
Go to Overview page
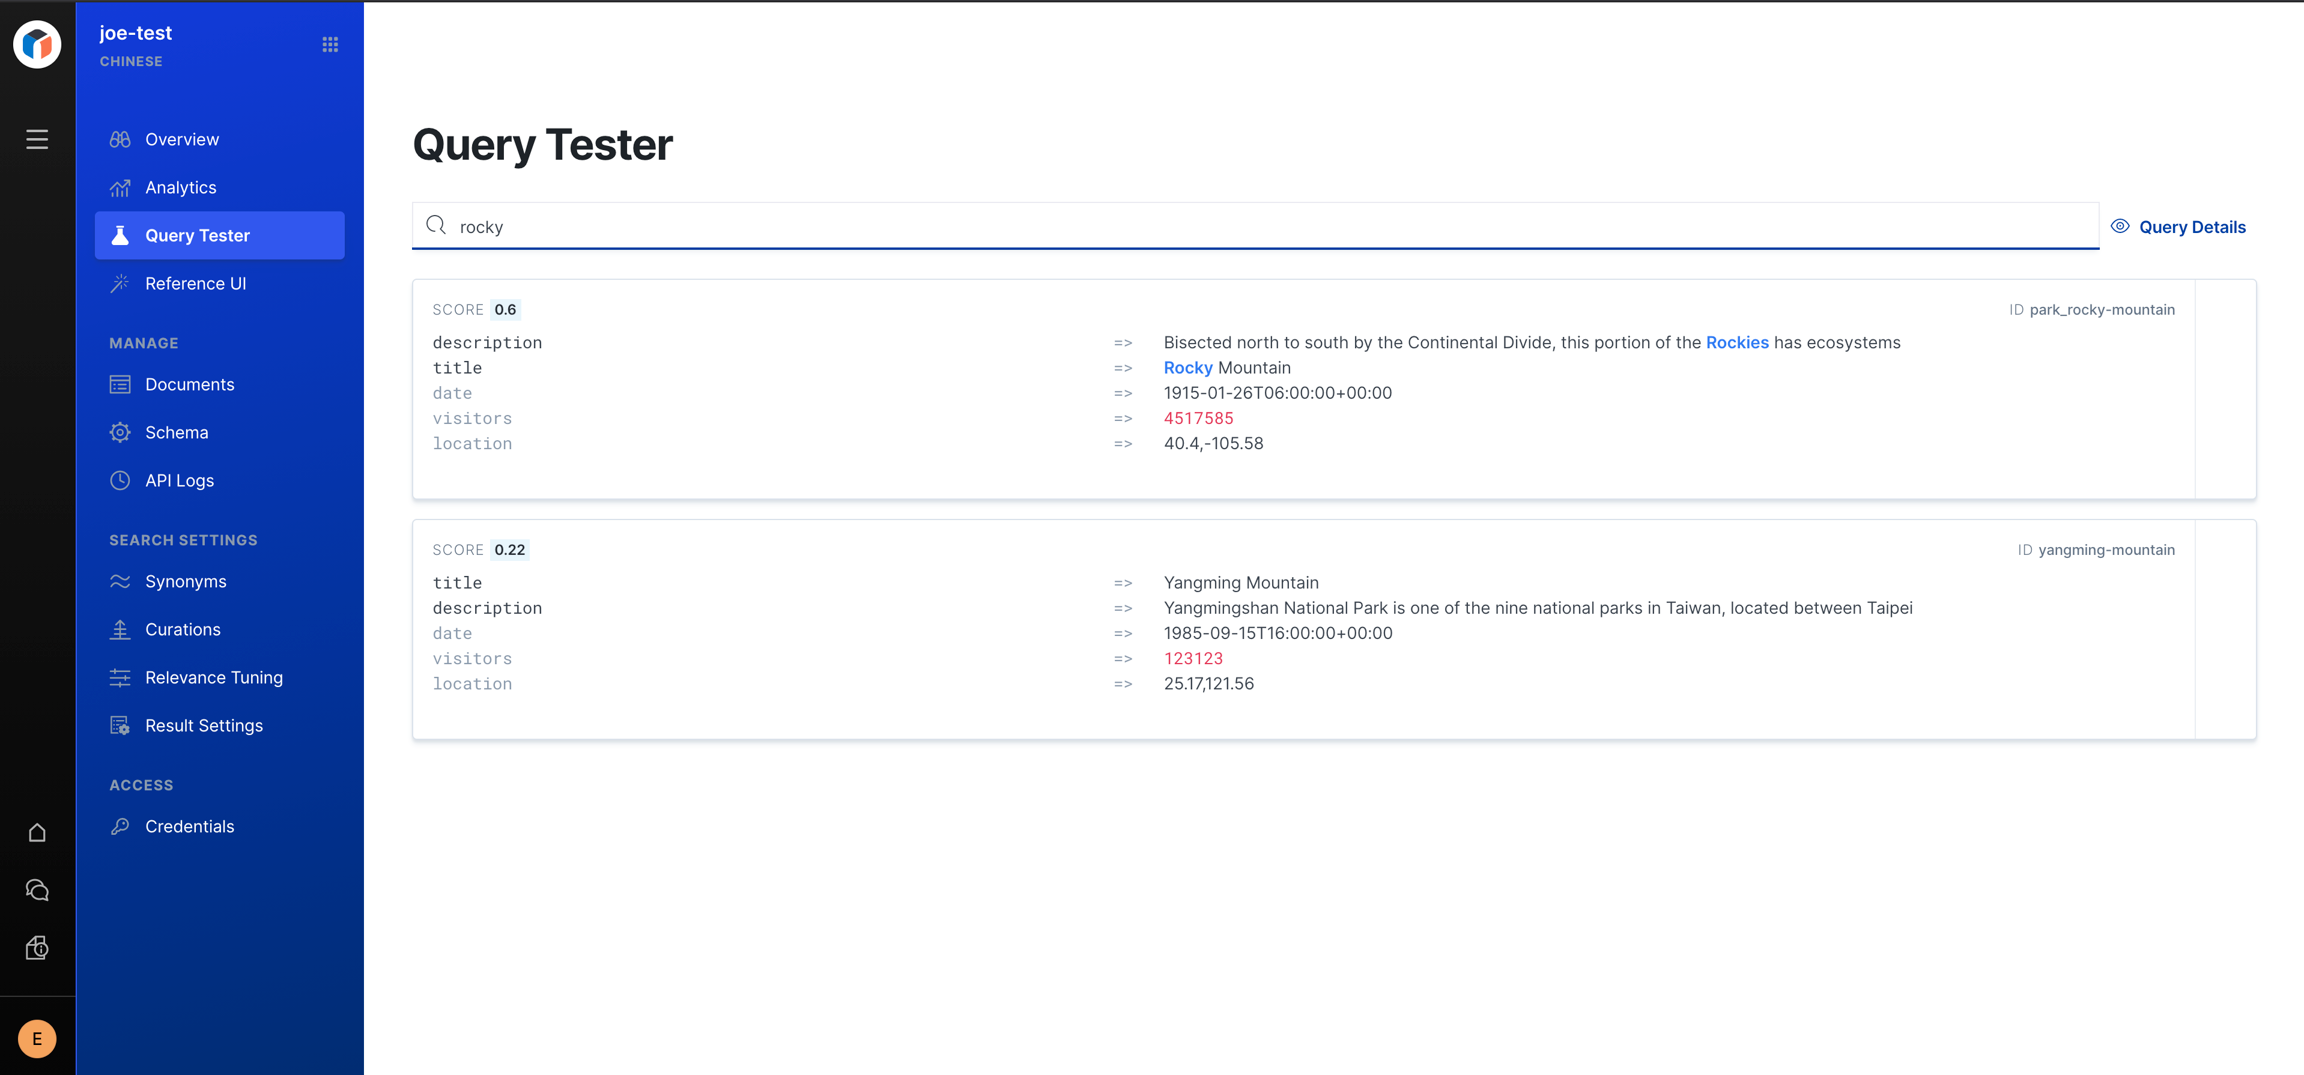[181, 139]
